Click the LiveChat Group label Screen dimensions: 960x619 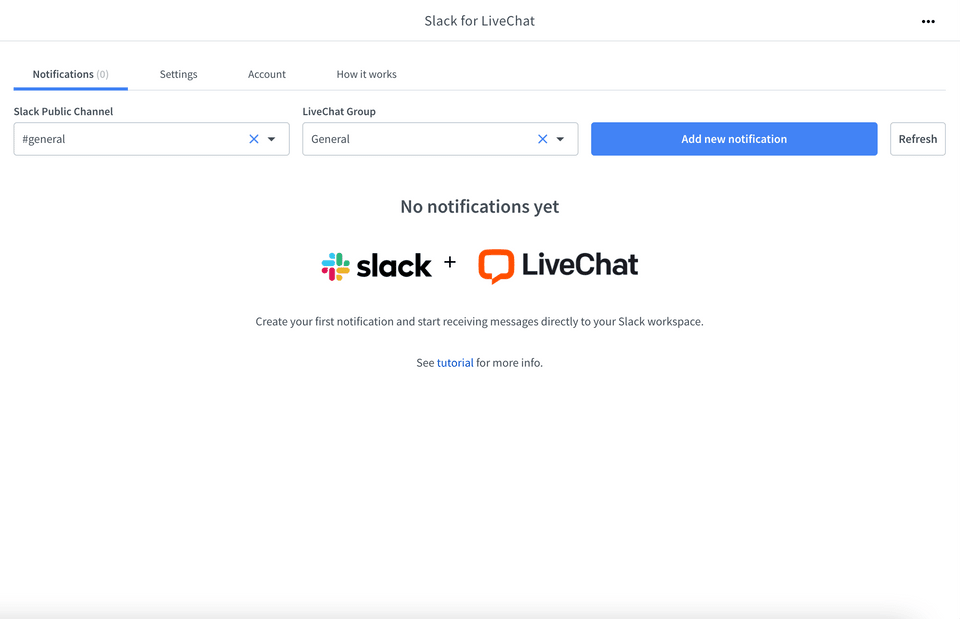[x=339, y=111]
